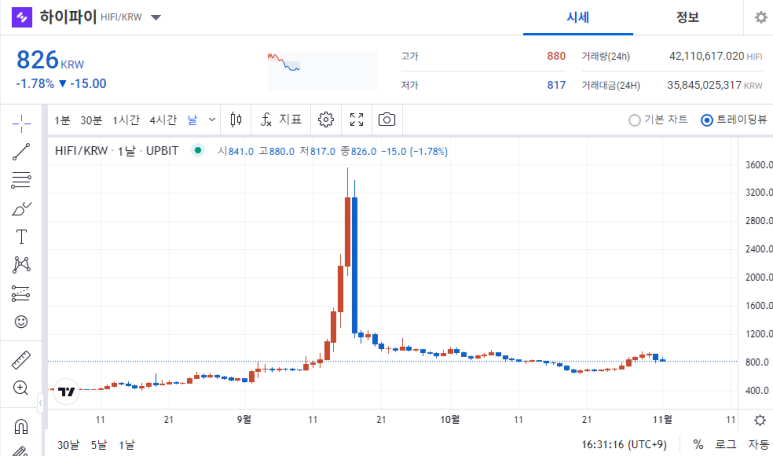Image resolution: width=773 pixels, height=456 pixels.
Task: Set interval to 1분
Action: [63, 120]
